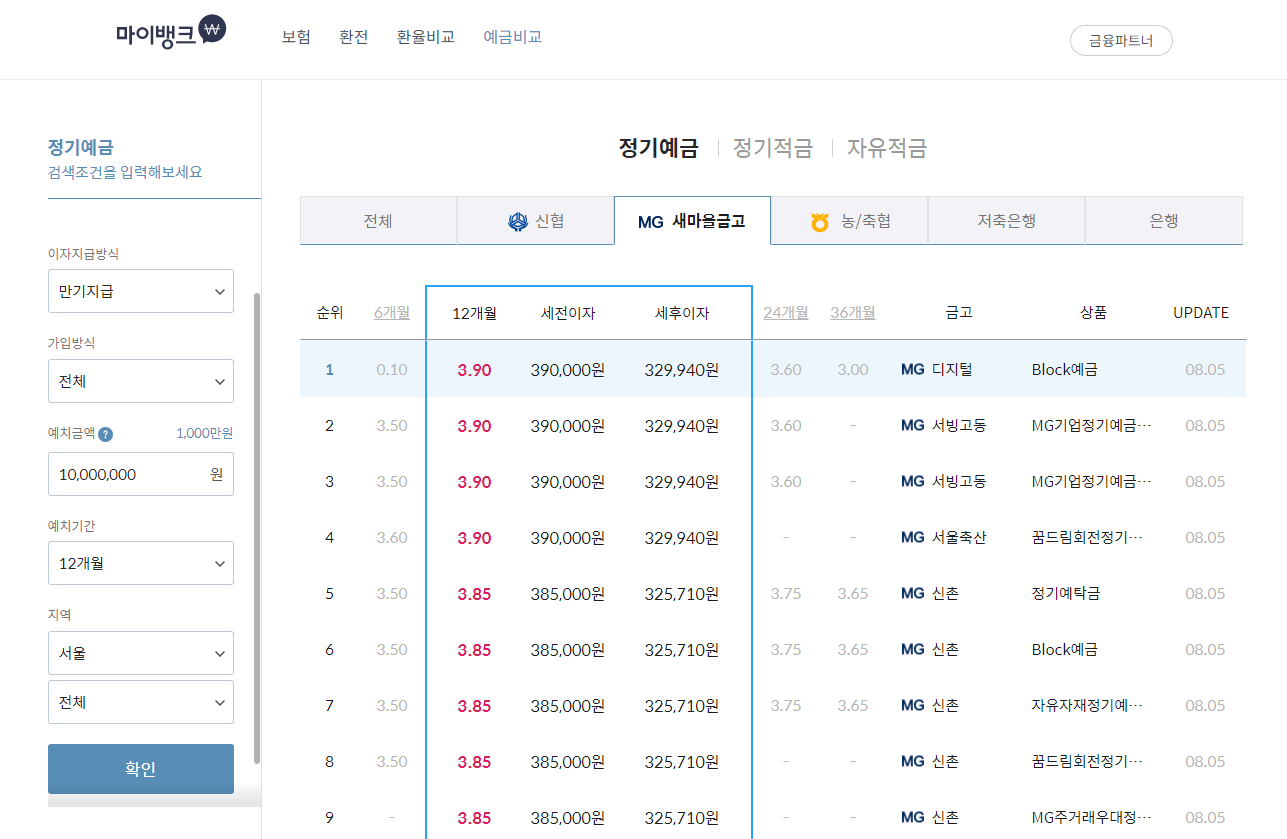Click the 12개월 column header

pyautogui.click(x=474, y=313)
